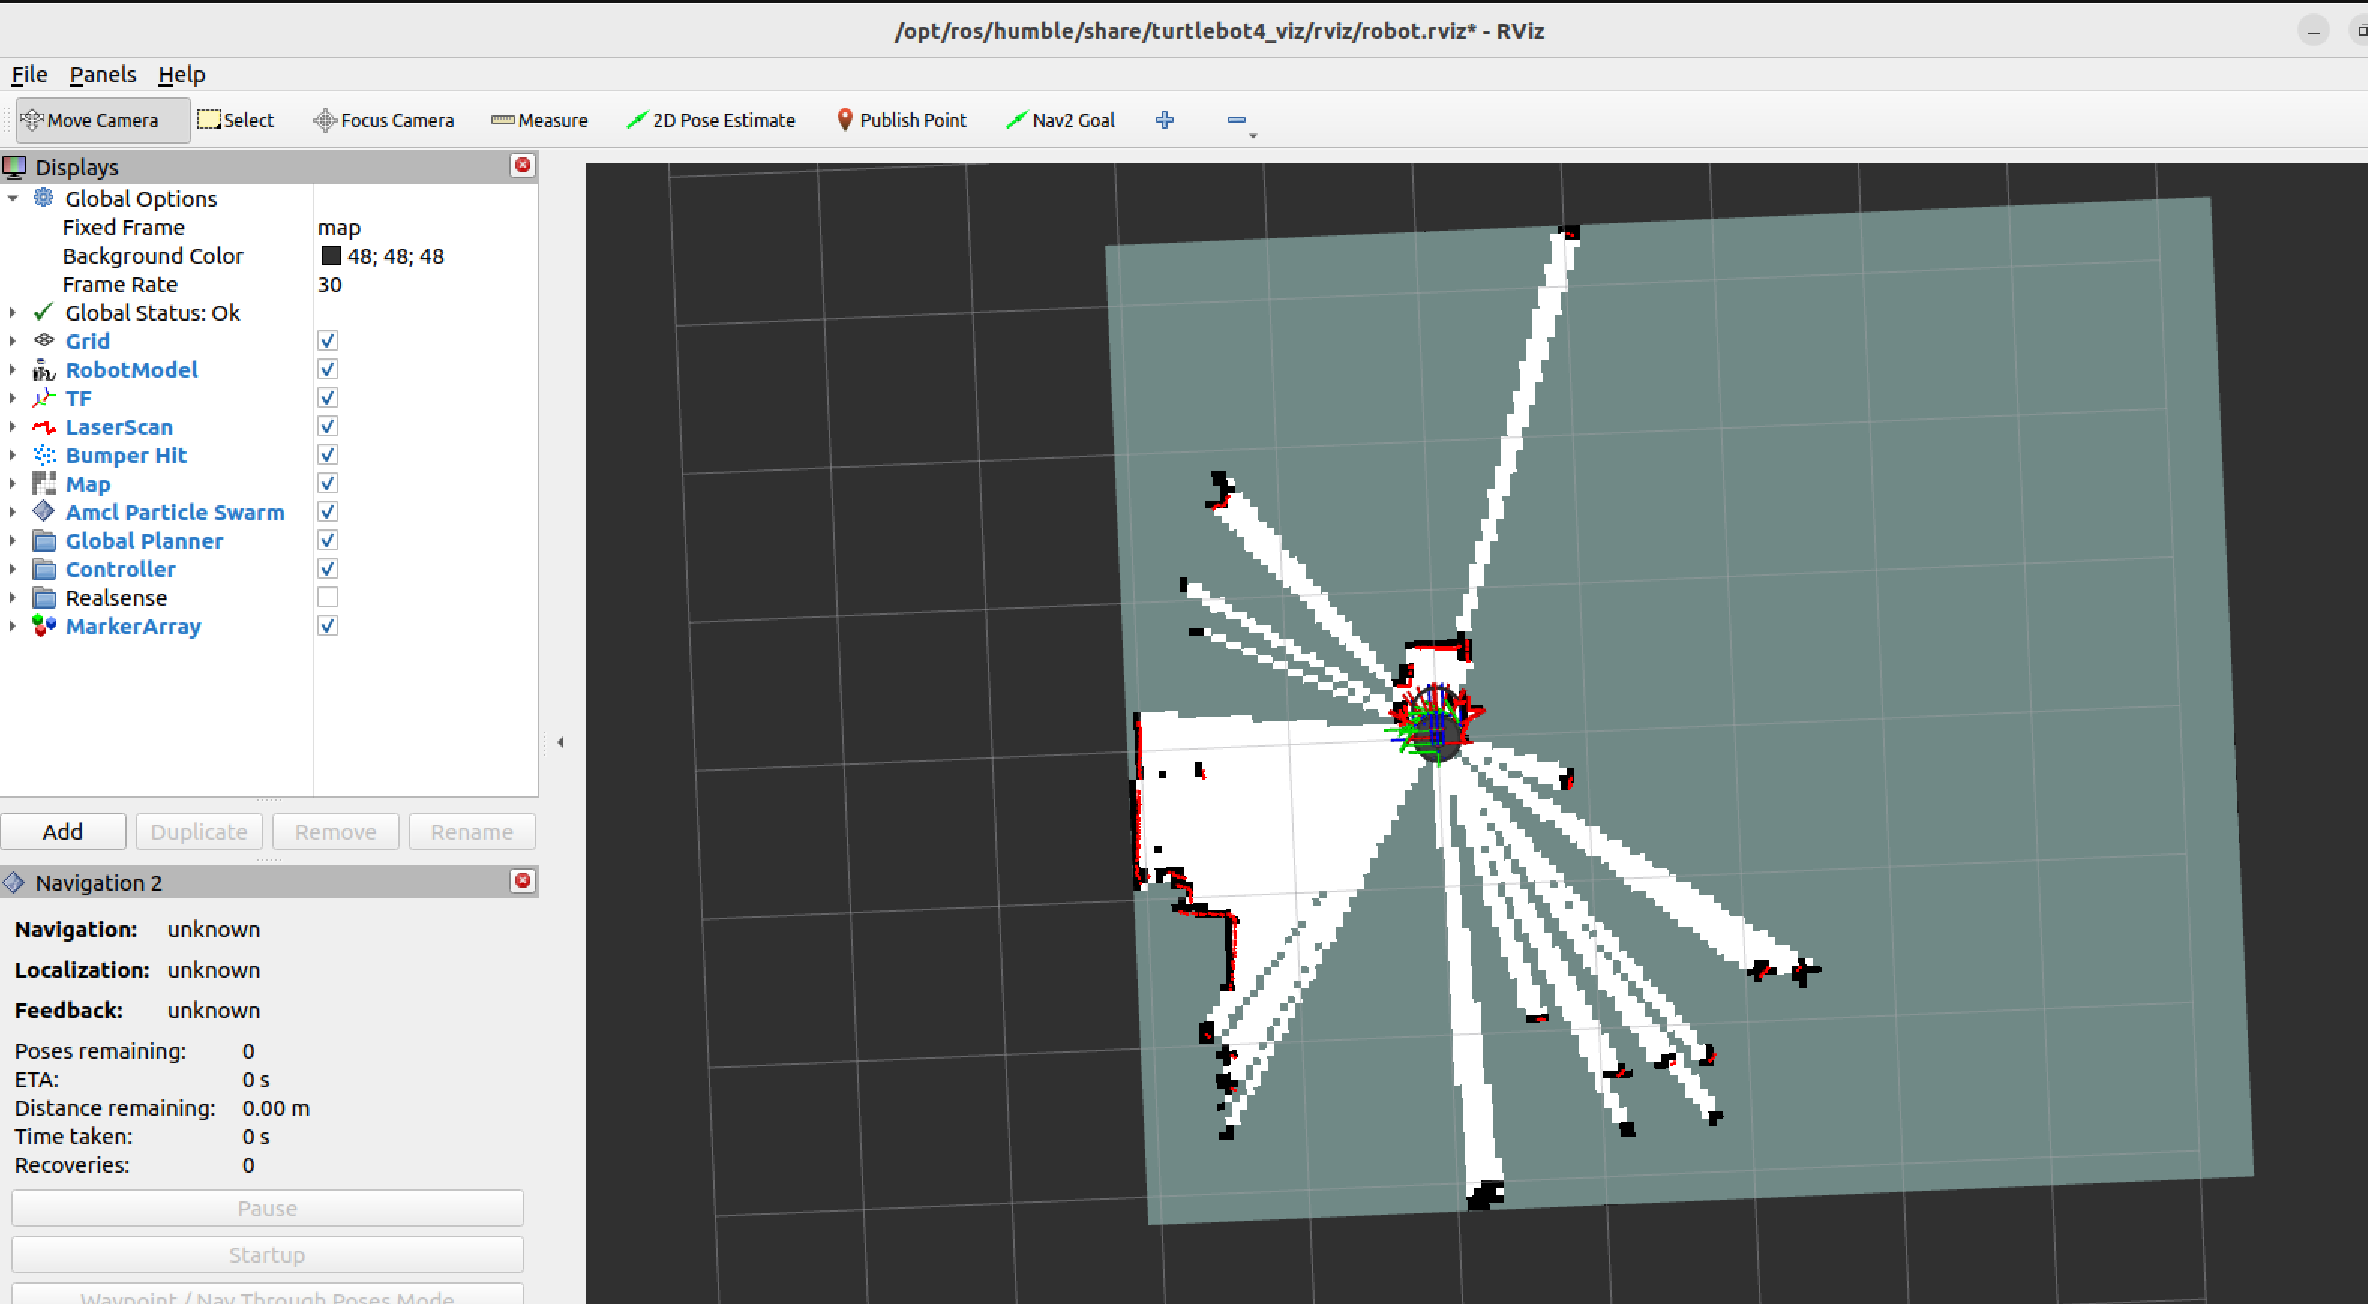Click the Rename button
Viewport: 2368px width, 1304px height.
472,832
